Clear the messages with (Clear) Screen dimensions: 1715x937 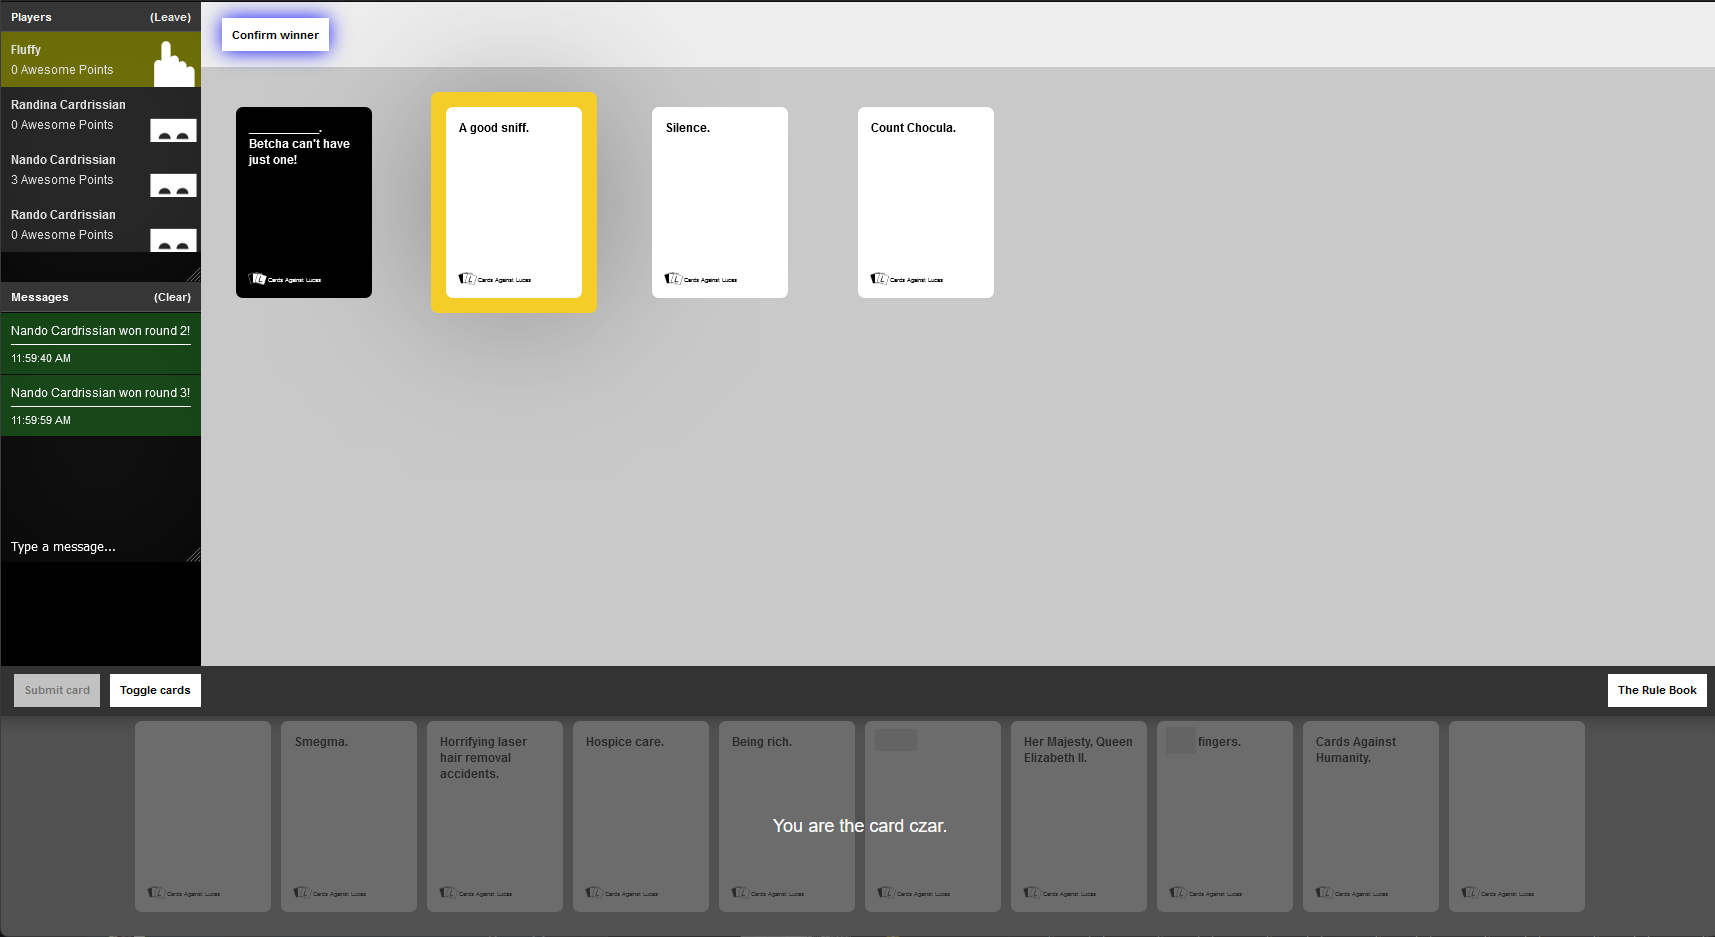tap(172, 297)
